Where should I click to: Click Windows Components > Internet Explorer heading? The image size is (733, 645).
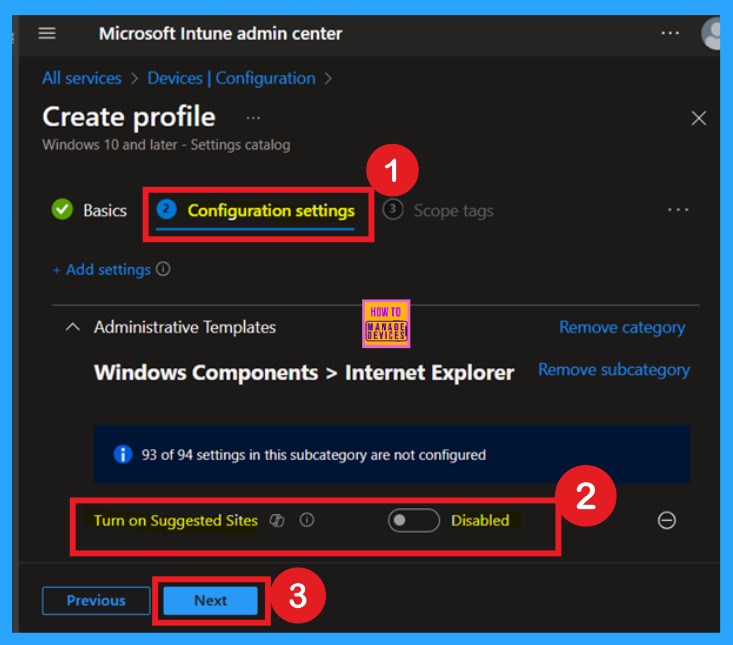[304, 373]
